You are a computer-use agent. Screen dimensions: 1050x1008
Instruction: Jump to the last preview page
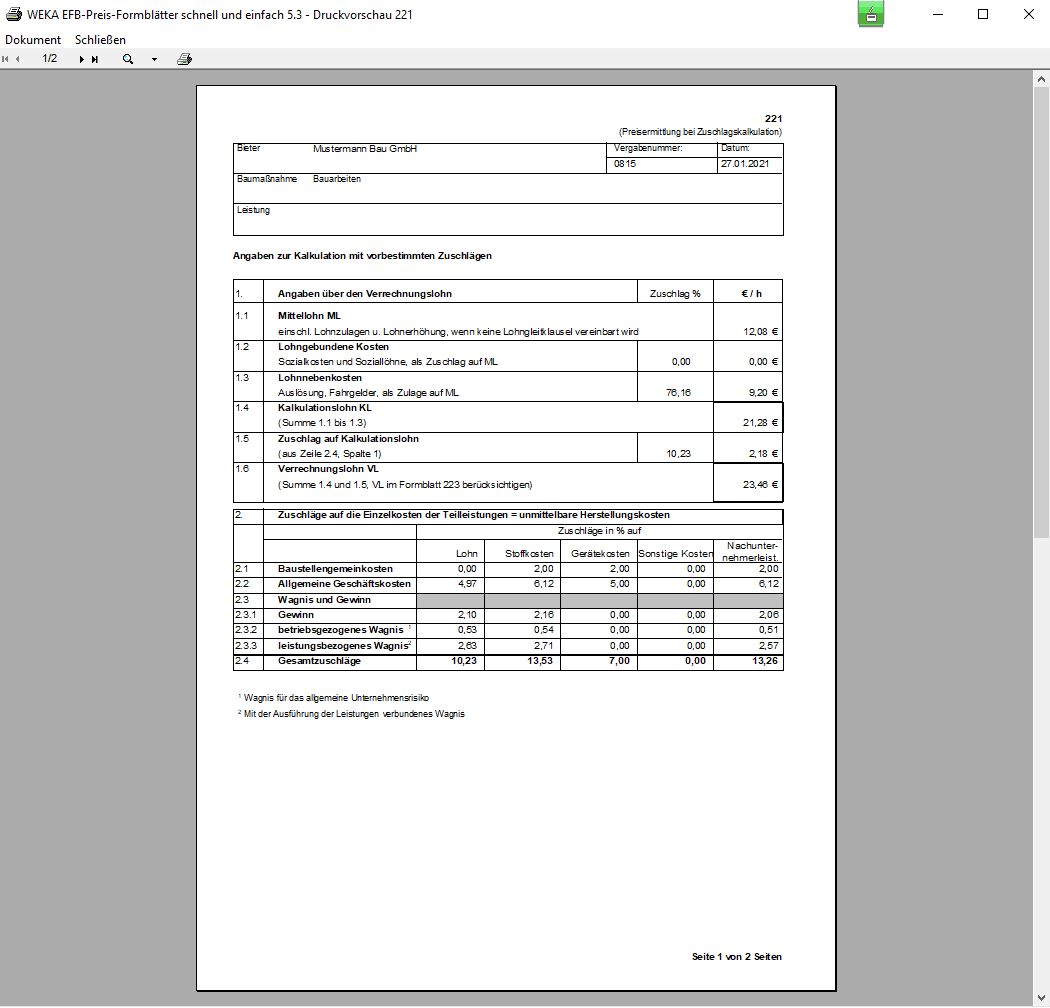pos(95,59)
